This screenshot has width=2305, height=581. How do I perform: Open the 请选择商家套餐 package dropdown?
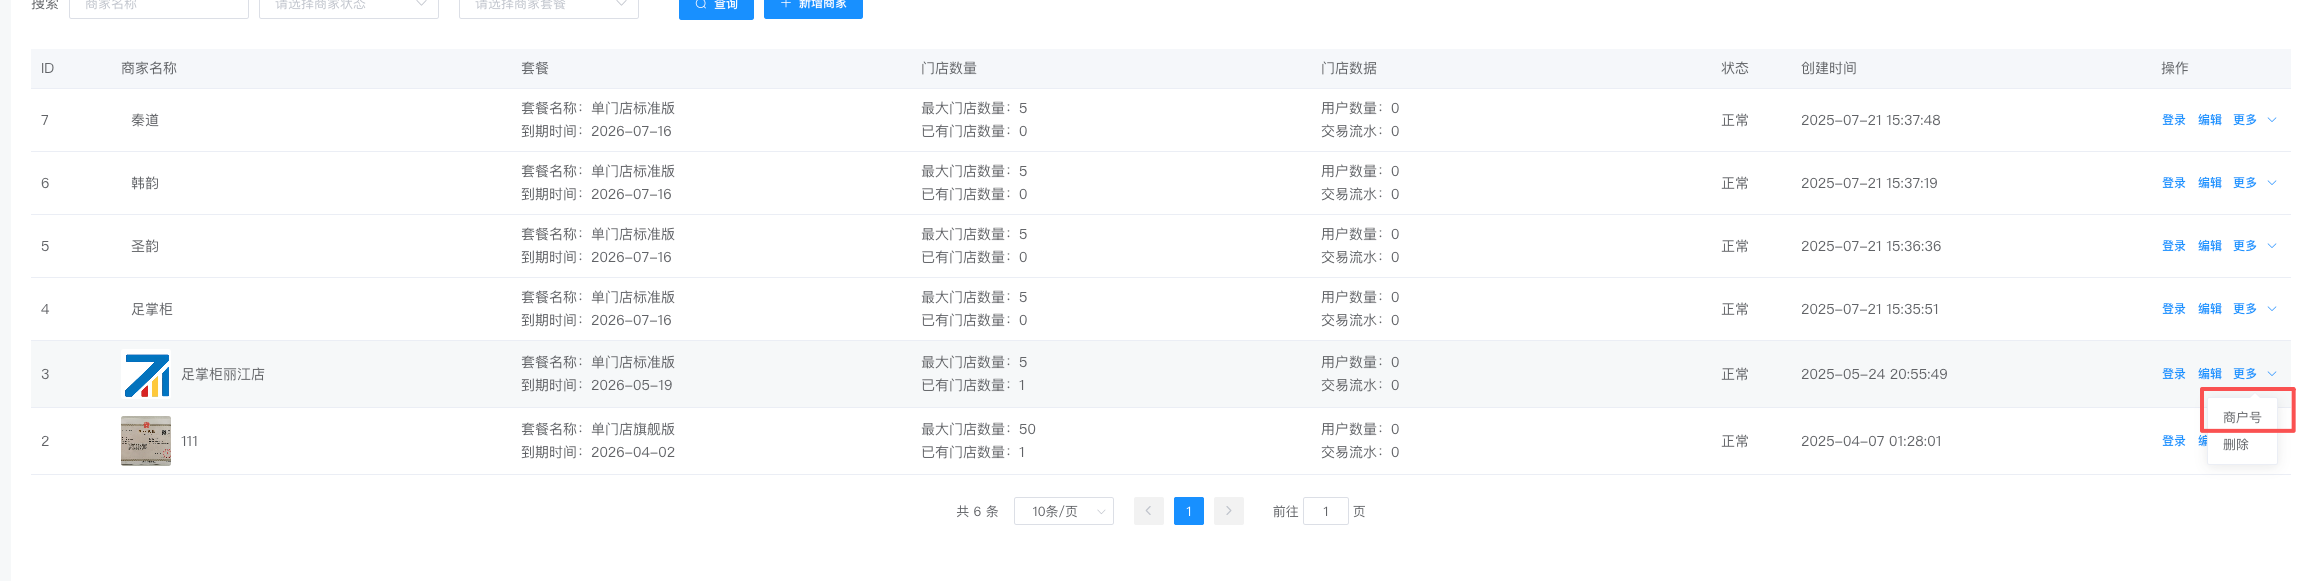point(548,6)
